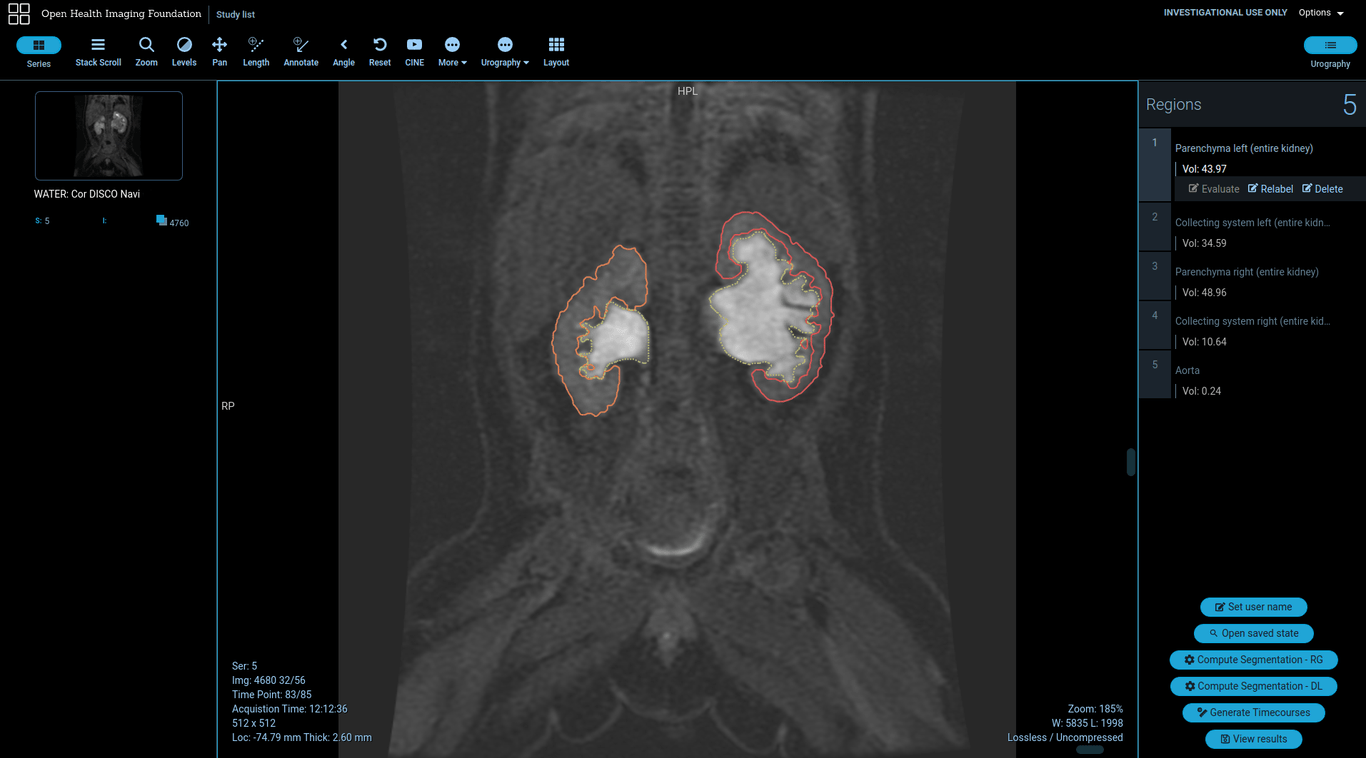Click the Angle measurement tool
This screenshot has width=1366, height=758.
(x=343, y=51)
